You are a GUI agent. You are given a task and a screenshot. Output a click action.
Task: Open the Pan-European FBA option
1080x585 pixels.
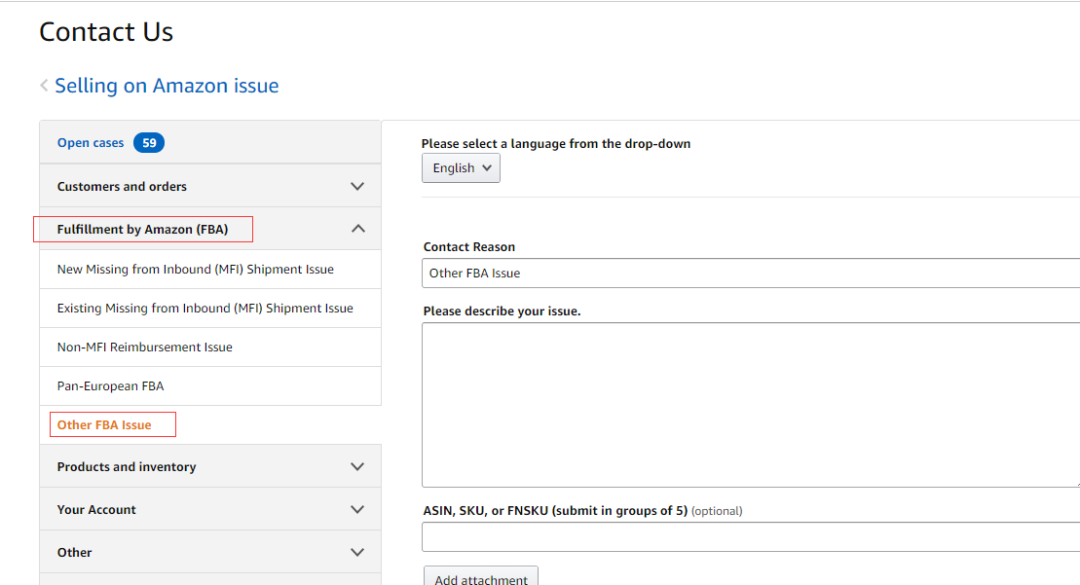[x=110, y=386]
